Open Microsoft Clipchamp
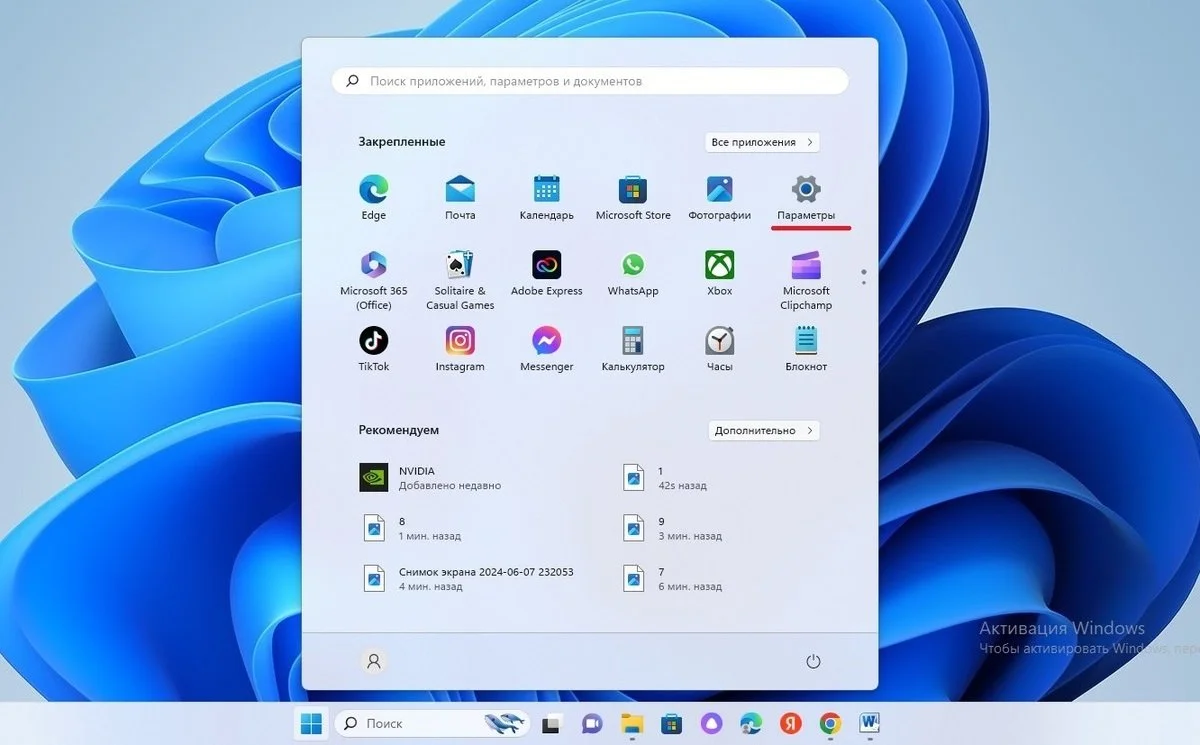The height and width of the screenshot is (745, 1200). click(x=806, y=281)
